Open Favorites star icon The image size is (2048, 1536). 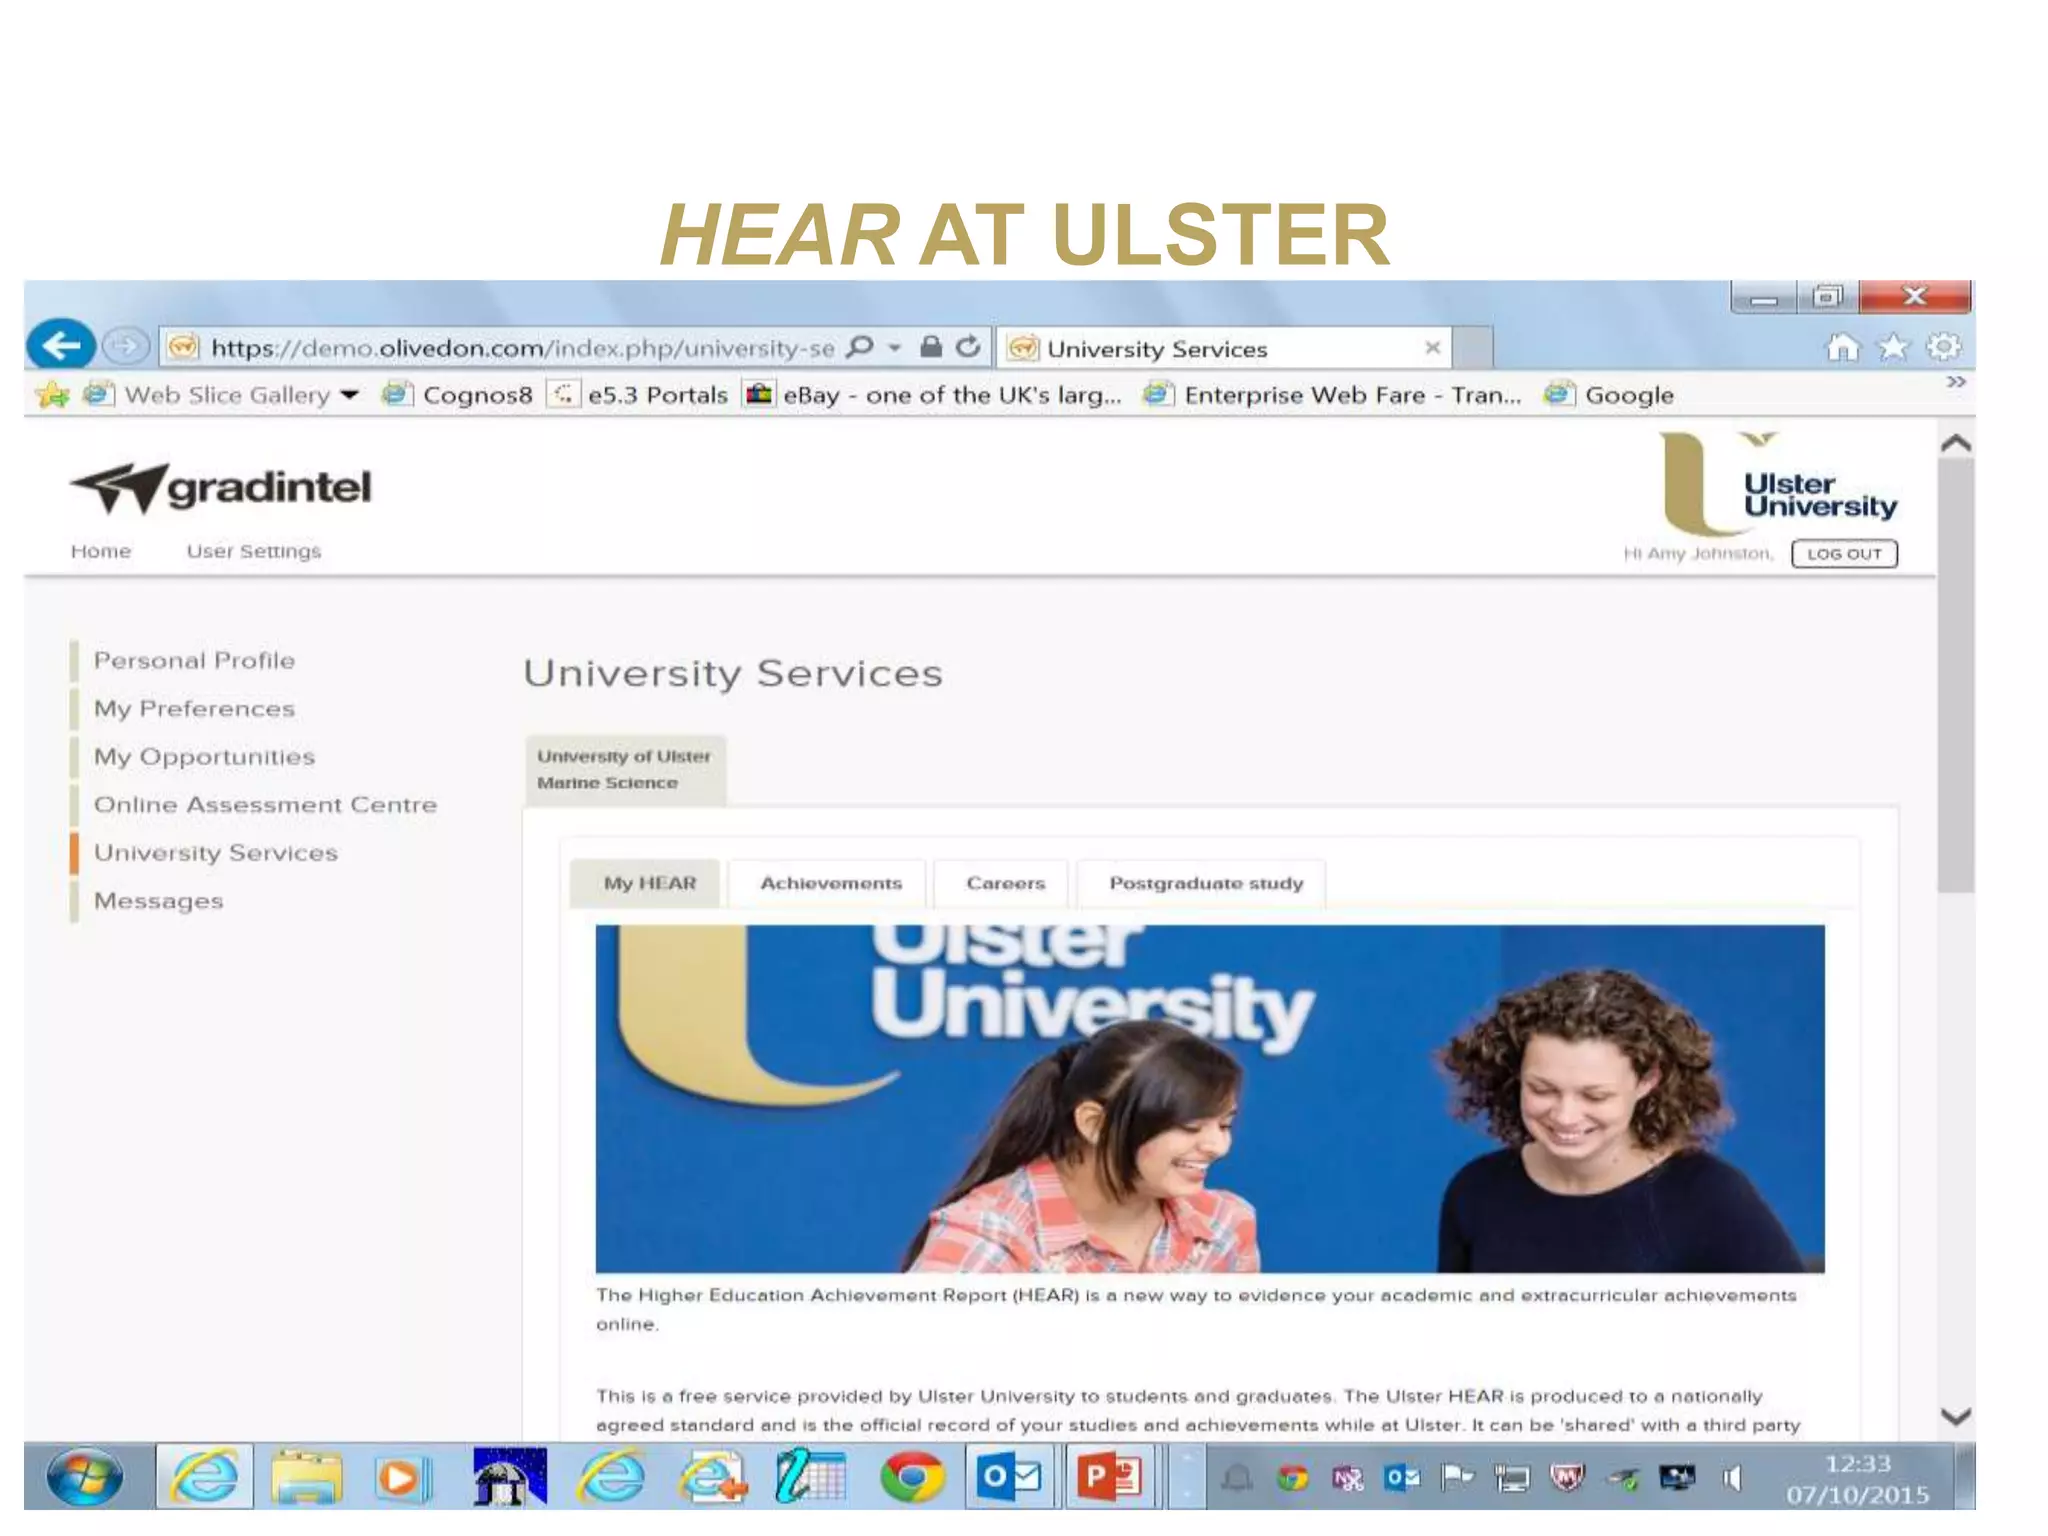point(1893,347)
